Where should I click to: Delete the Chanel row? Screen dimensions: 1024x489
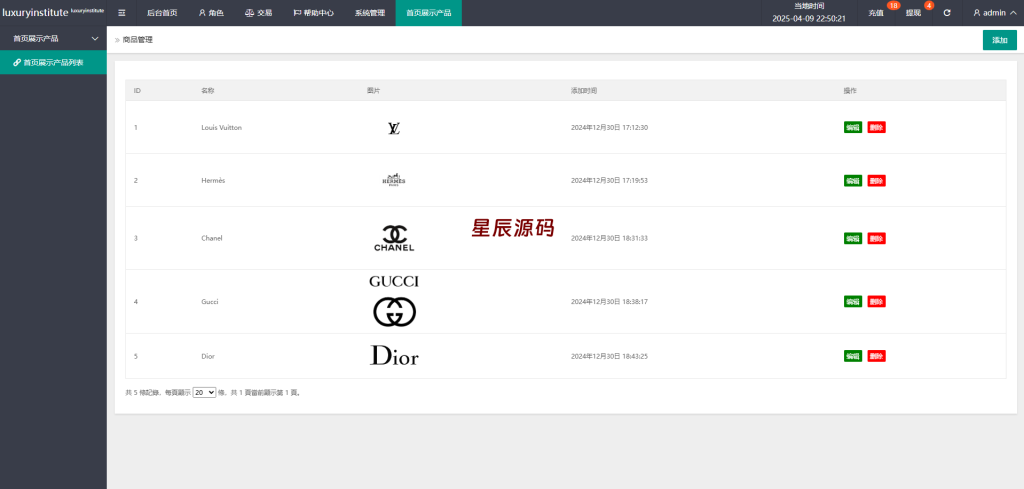876,238
